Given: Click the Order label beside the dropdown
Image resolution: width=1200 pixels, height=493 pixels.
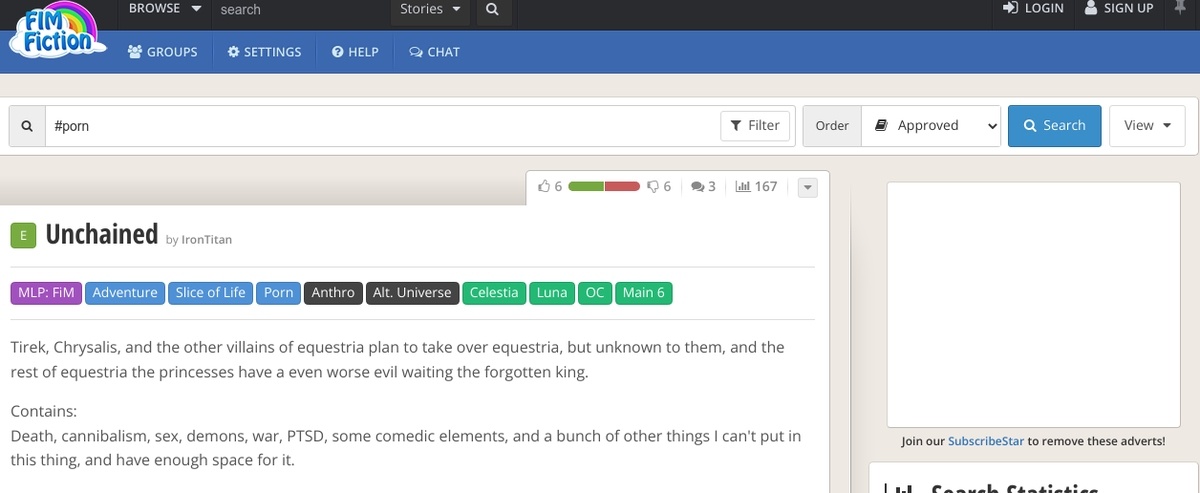Looking at the screenshot, I should [x=832, y=126].
